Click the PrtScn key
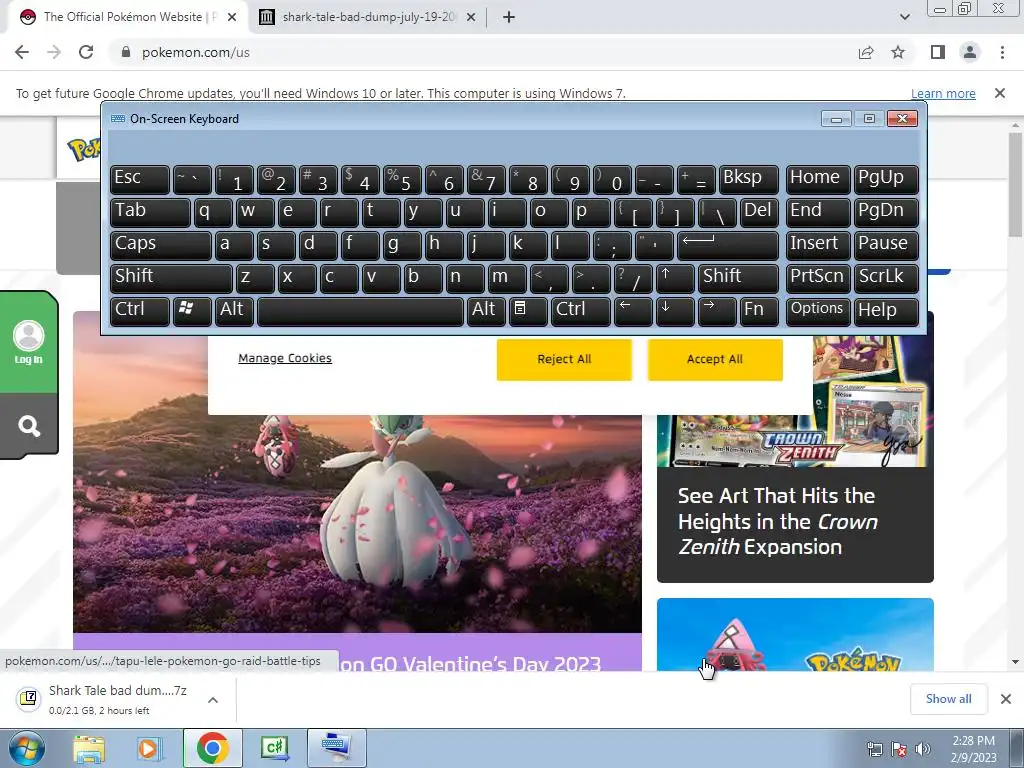The image size is (1024, 768). (x=818, y=278)
